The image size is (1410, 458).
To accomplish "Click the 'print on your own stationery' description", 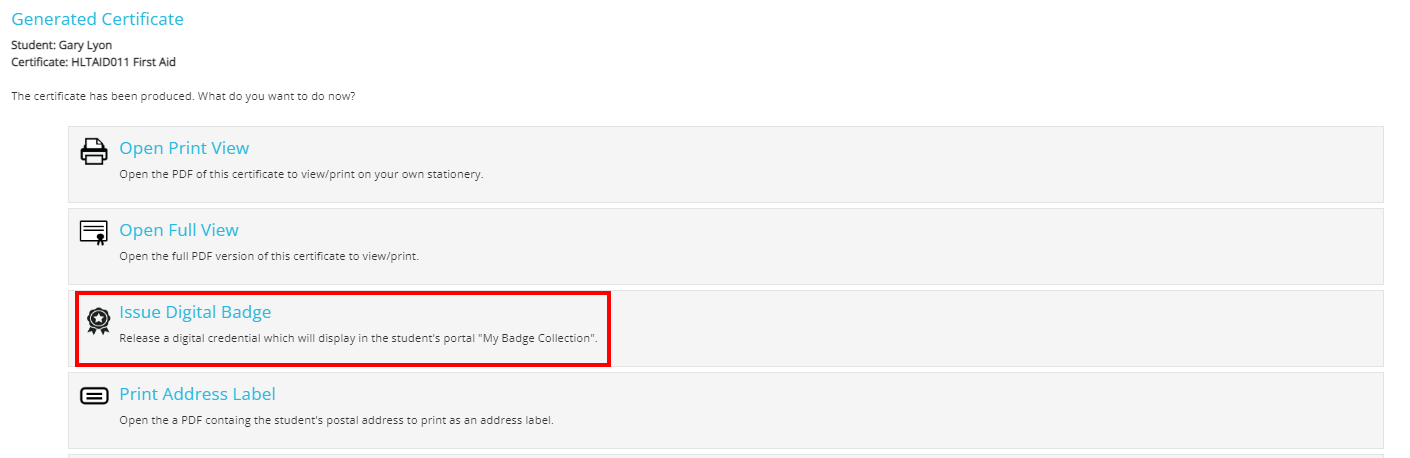I will pyautogui.click(x=301, y=174).
